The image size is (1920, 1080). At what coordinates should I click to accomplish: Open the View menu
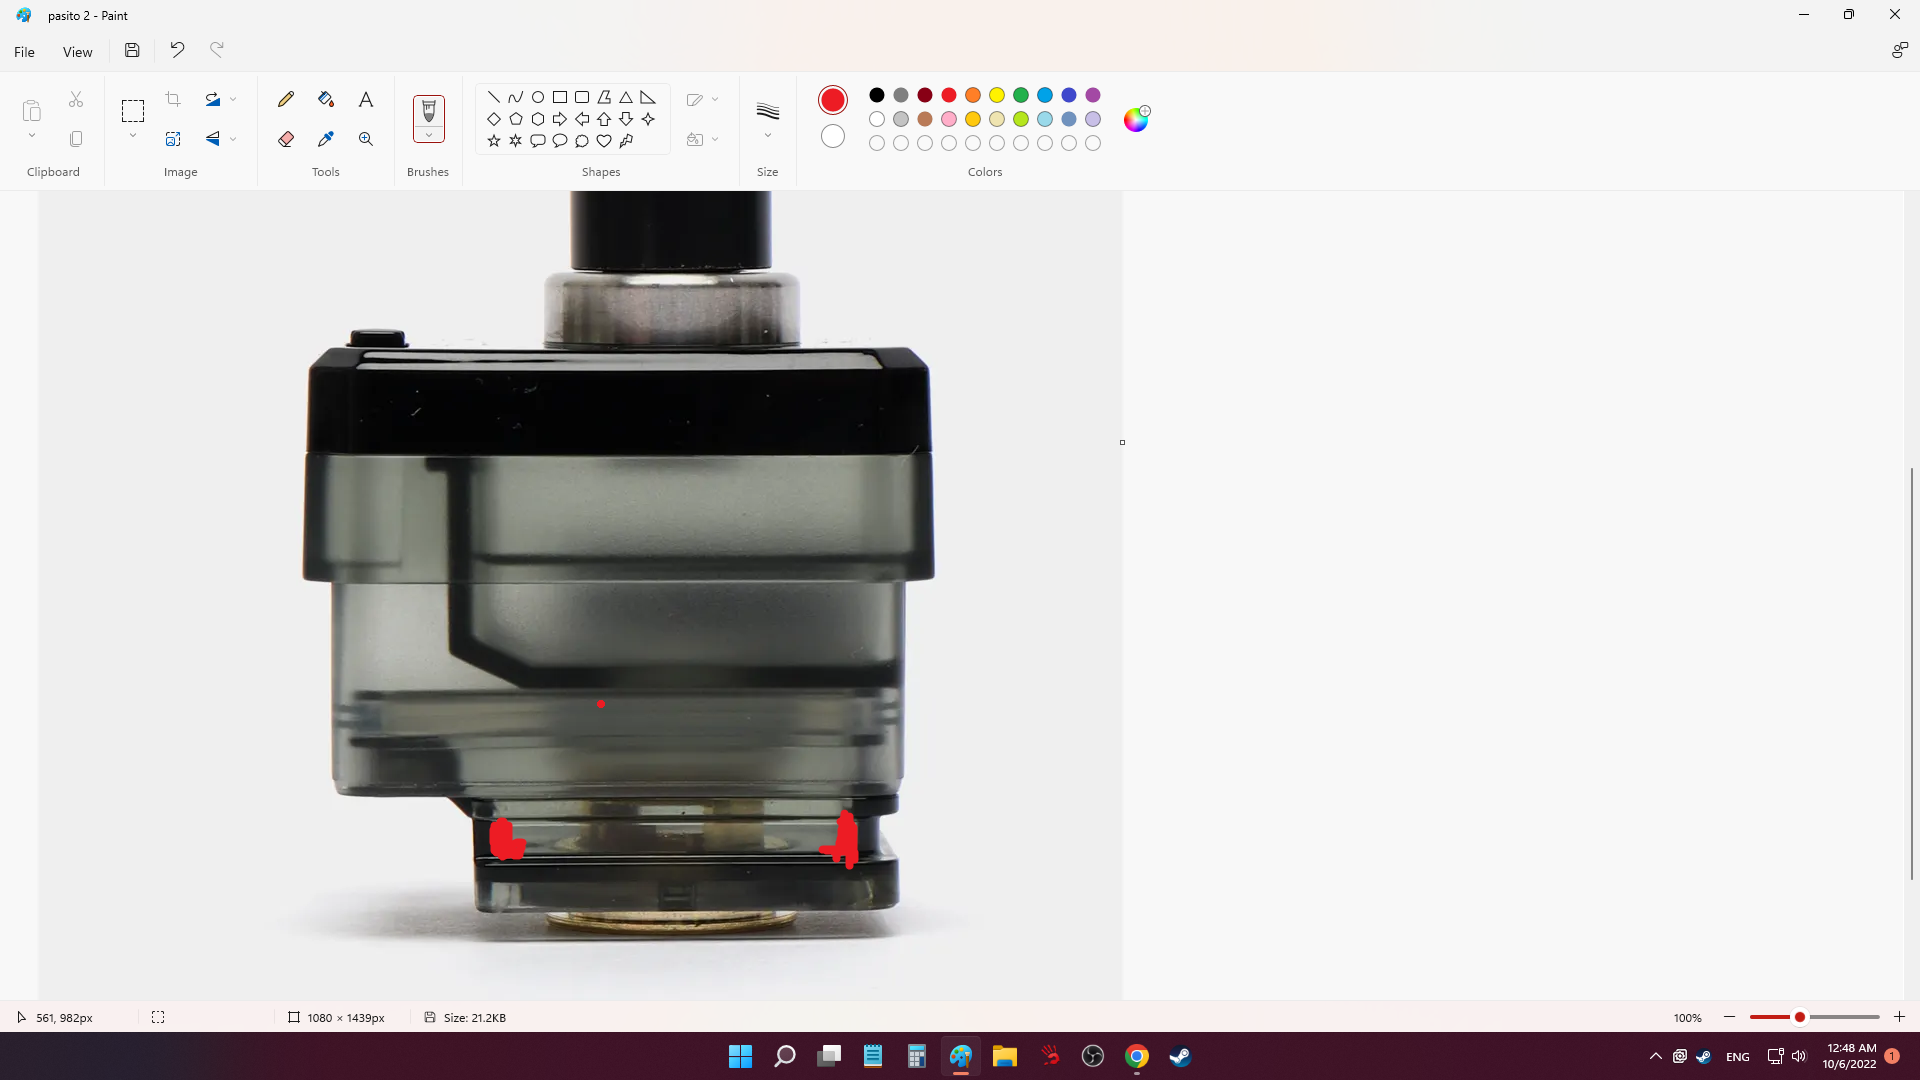click(x=77, y=52)
